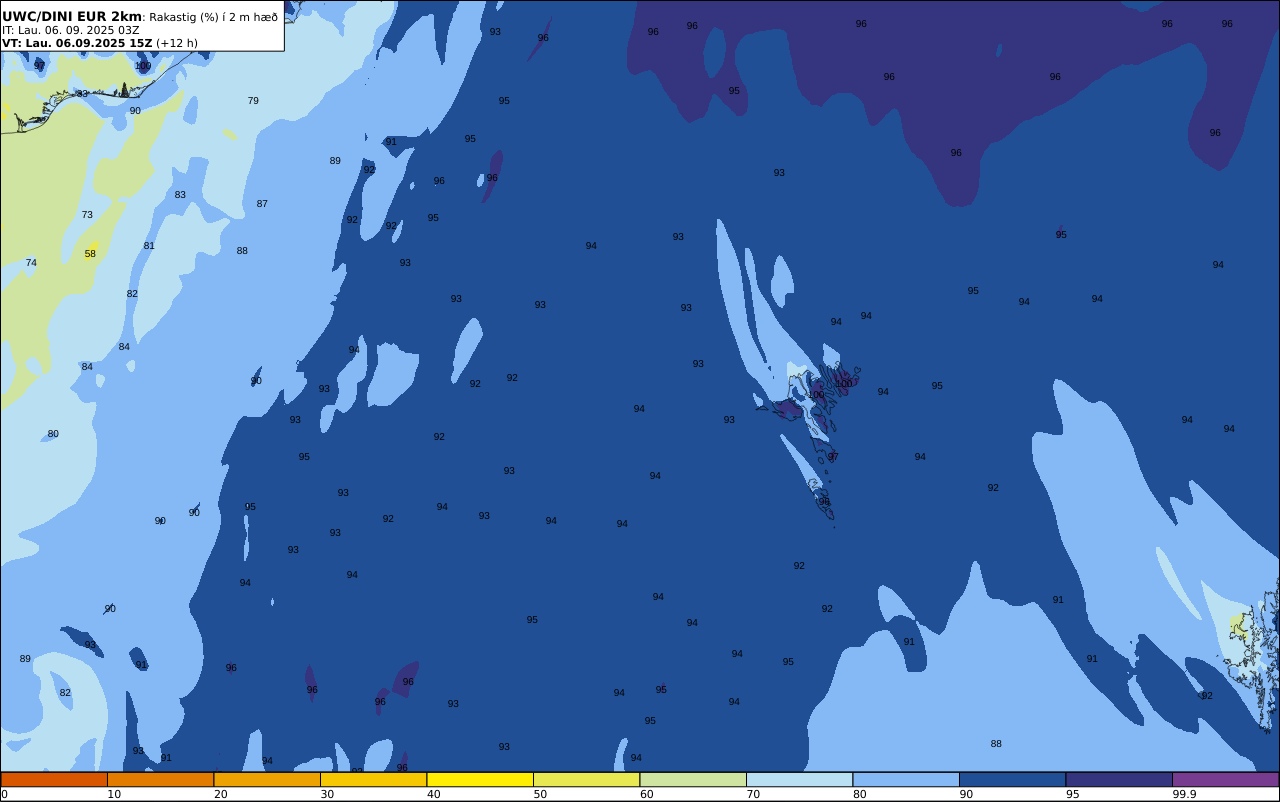Click the dark blue 90–95 legend swatch
Viewport: 1280px width, 802px height.
1012,779
